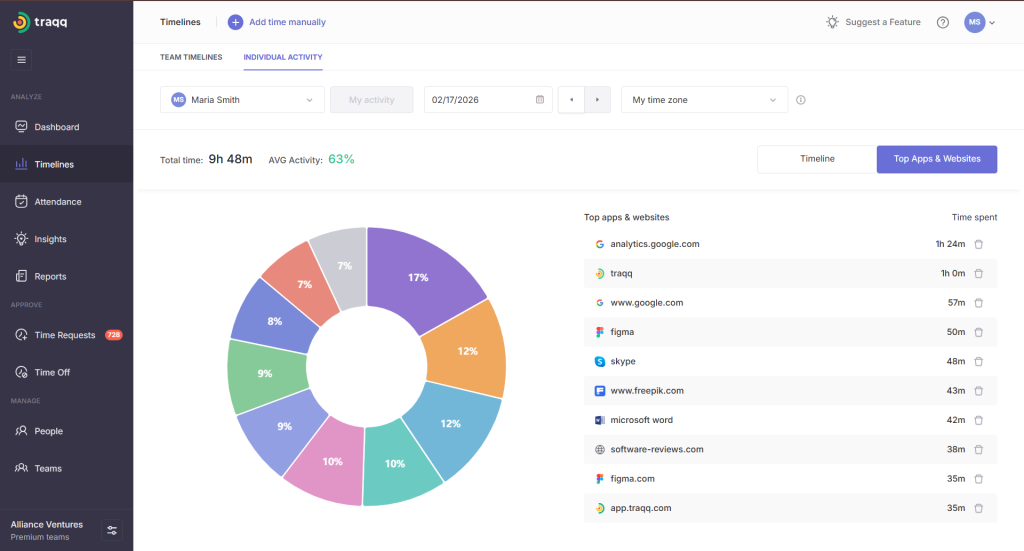Click the date input field 02/17/2026
This screenshot has height=551, width=1024.
point(478,100)
